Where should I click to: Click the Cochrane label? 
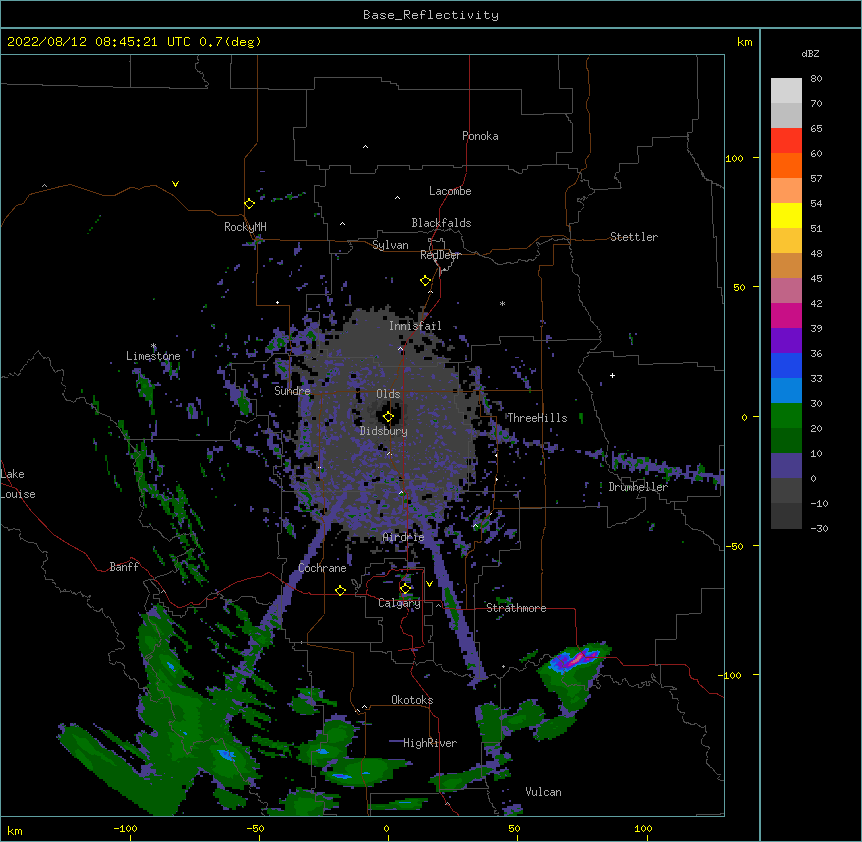322,568
